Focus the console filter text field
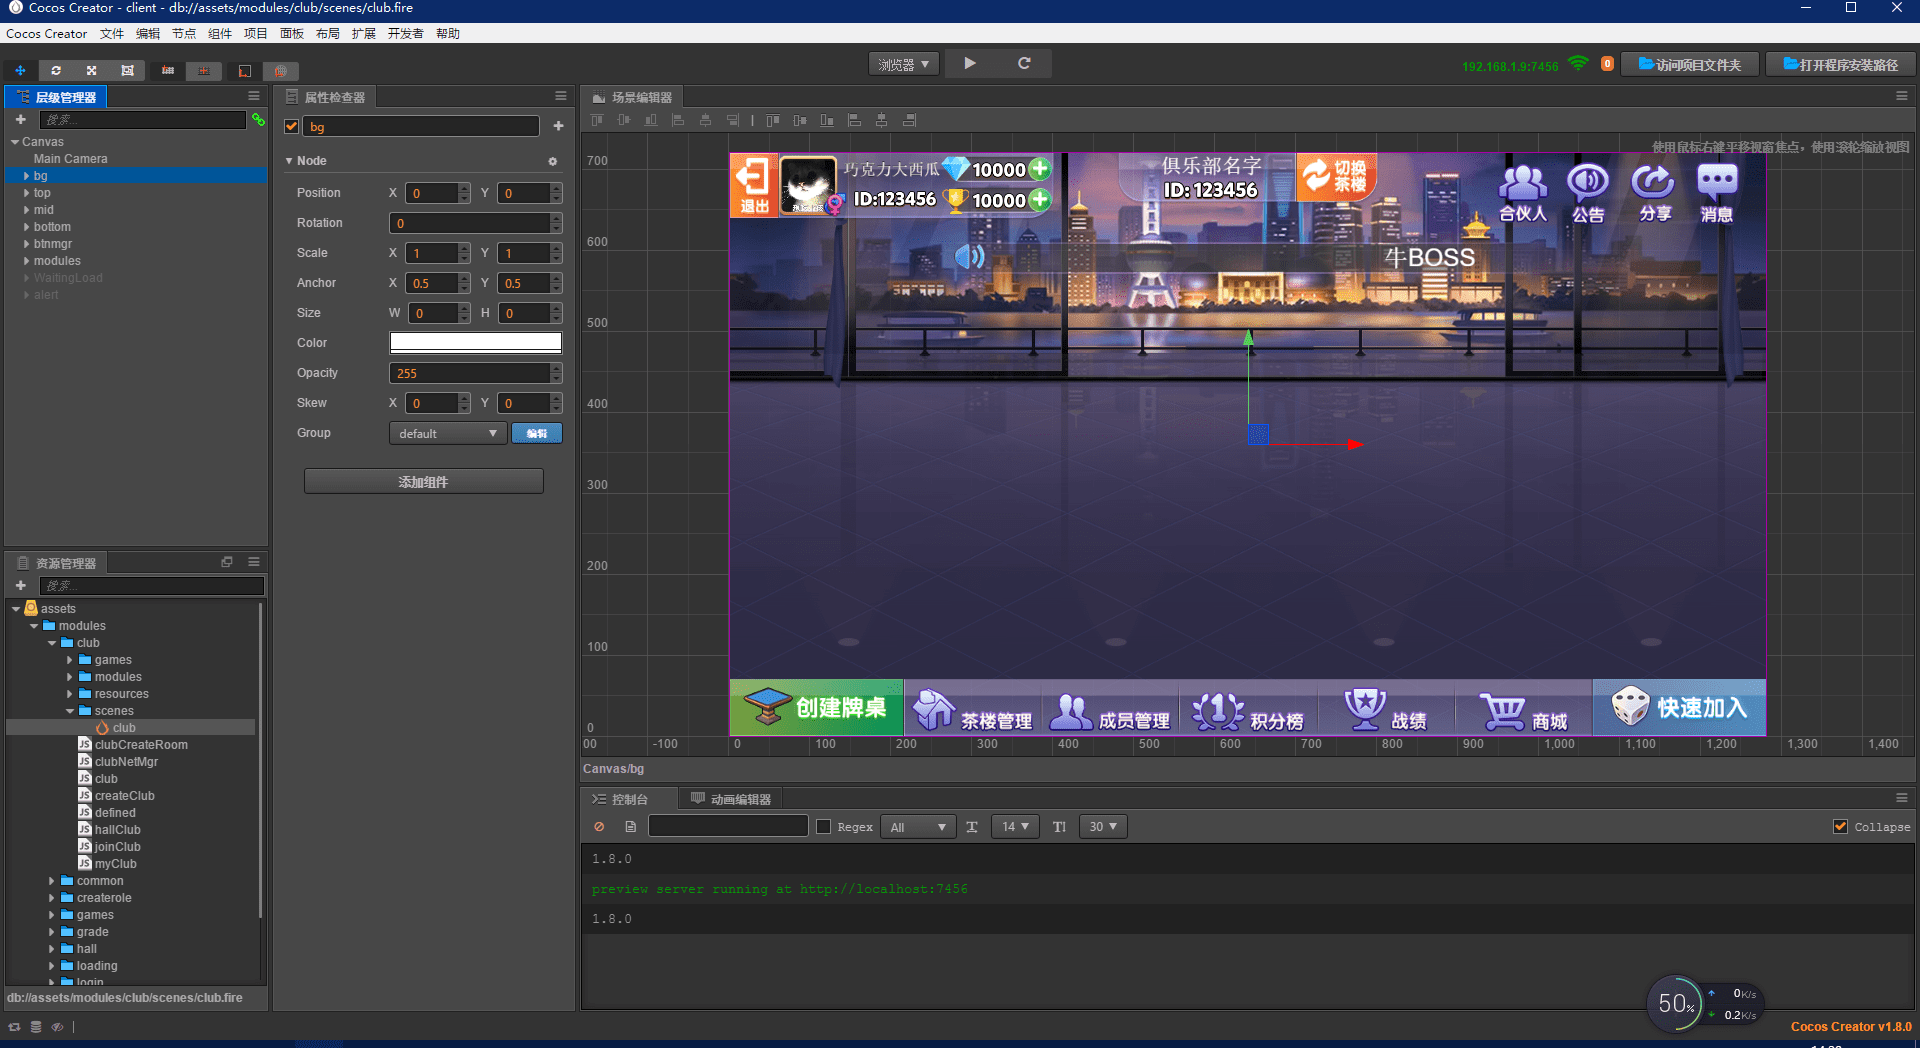The image size is (1920, 1048). [x=728, y=826]
